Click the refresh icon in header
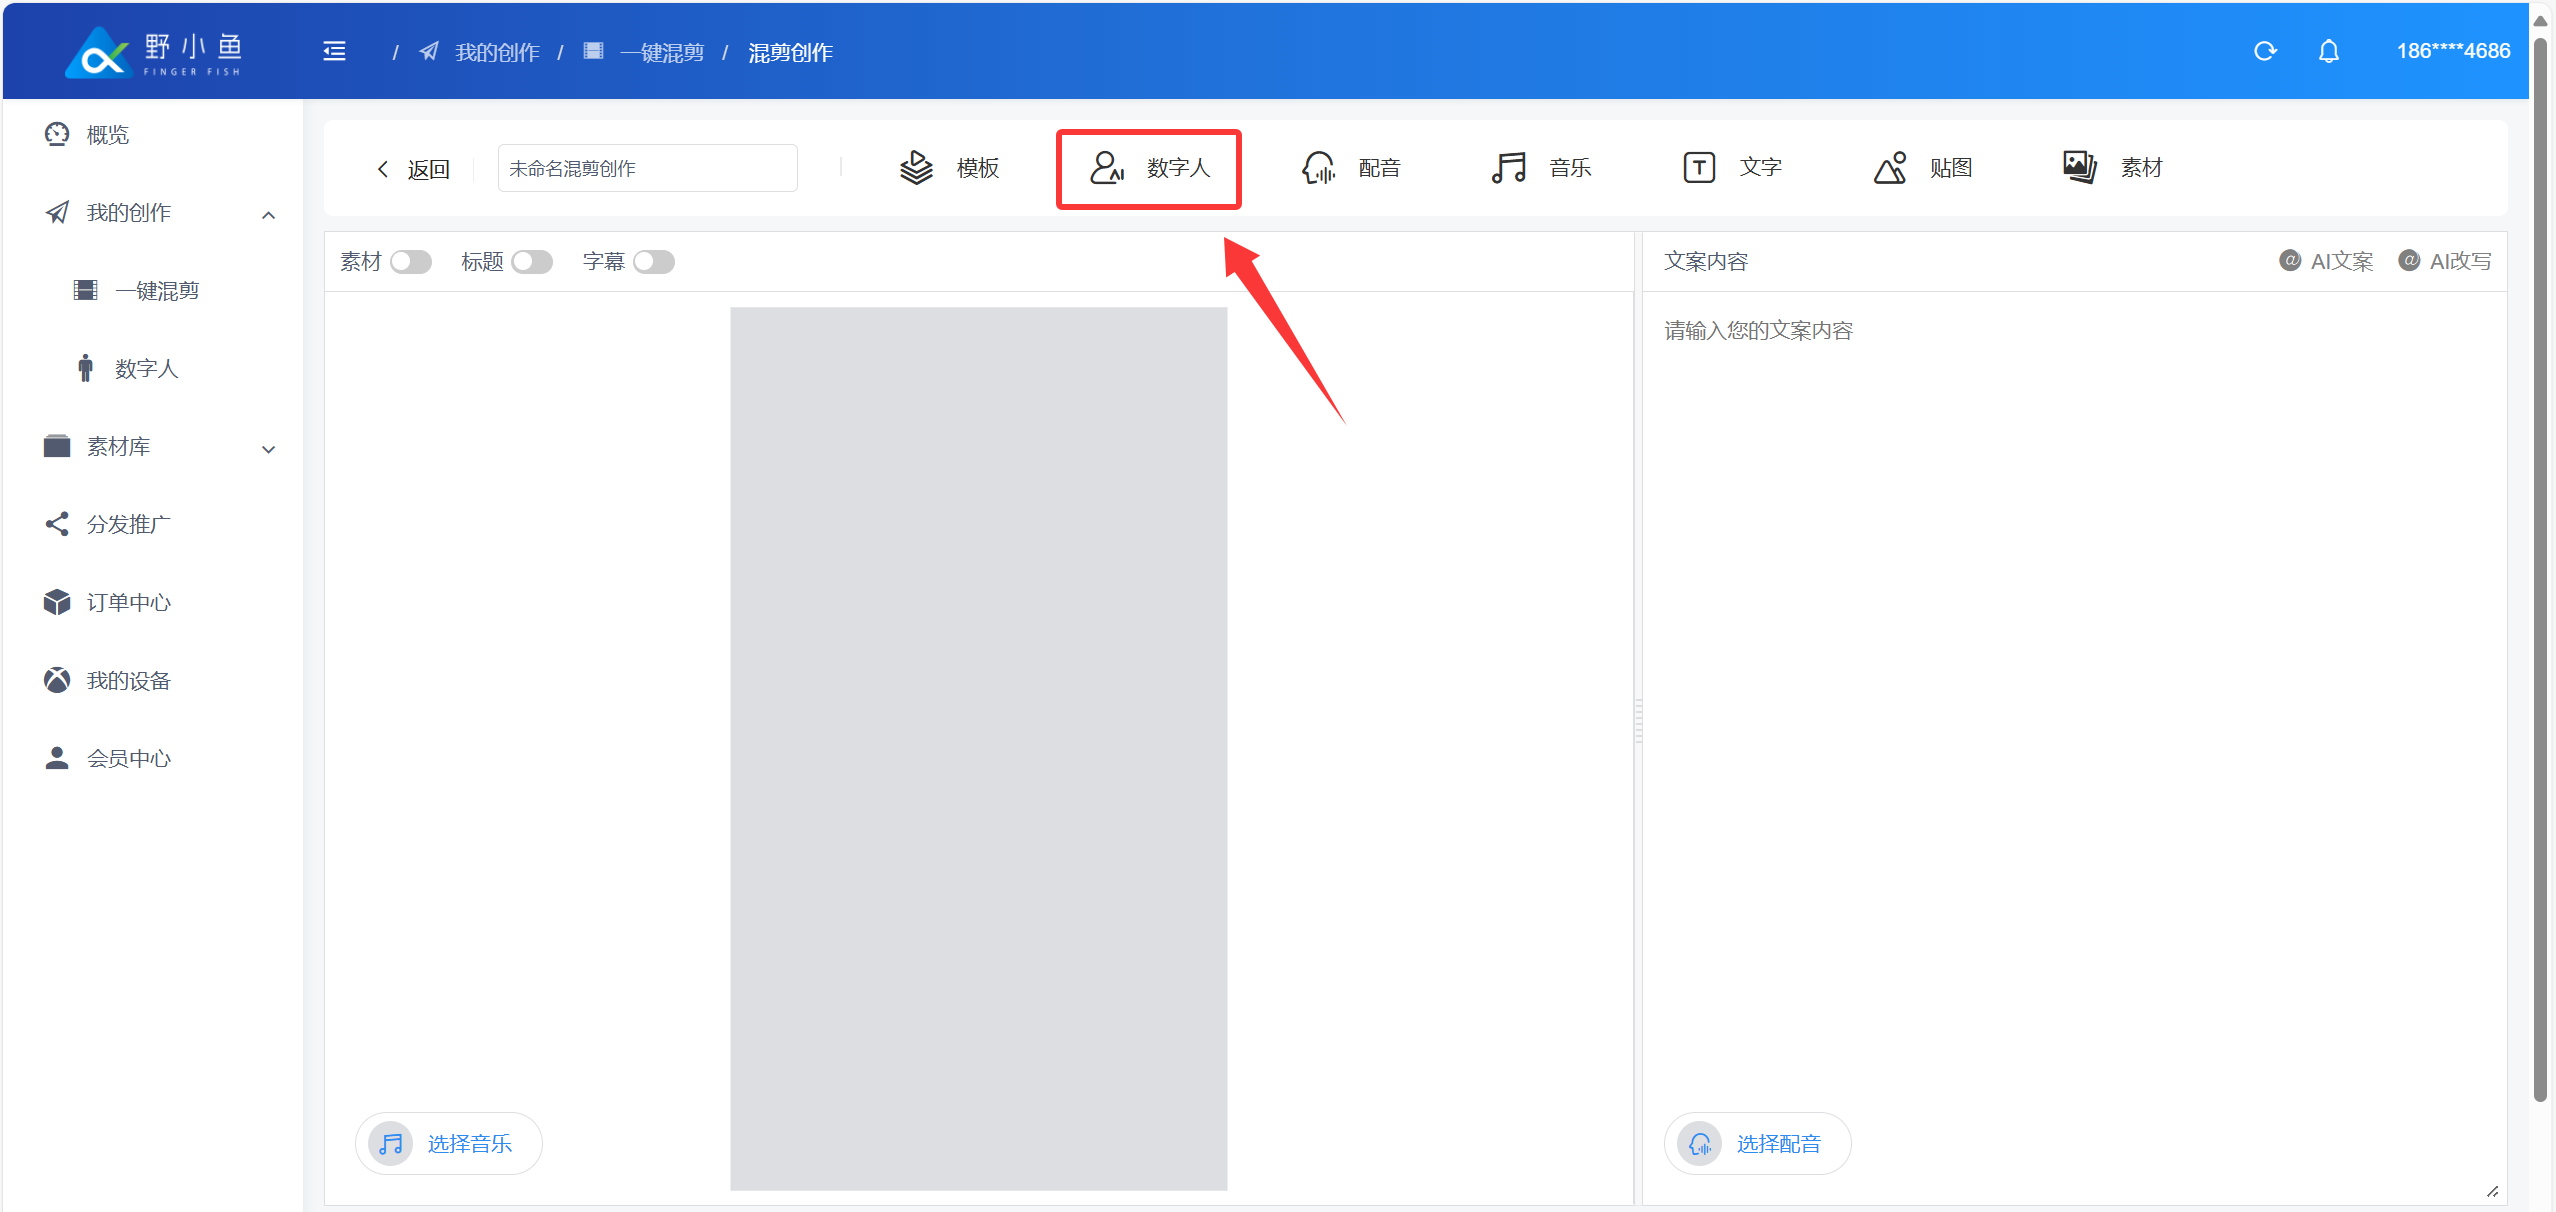Screen dimensions: 2556x1212 click(x=2265, y=51)
